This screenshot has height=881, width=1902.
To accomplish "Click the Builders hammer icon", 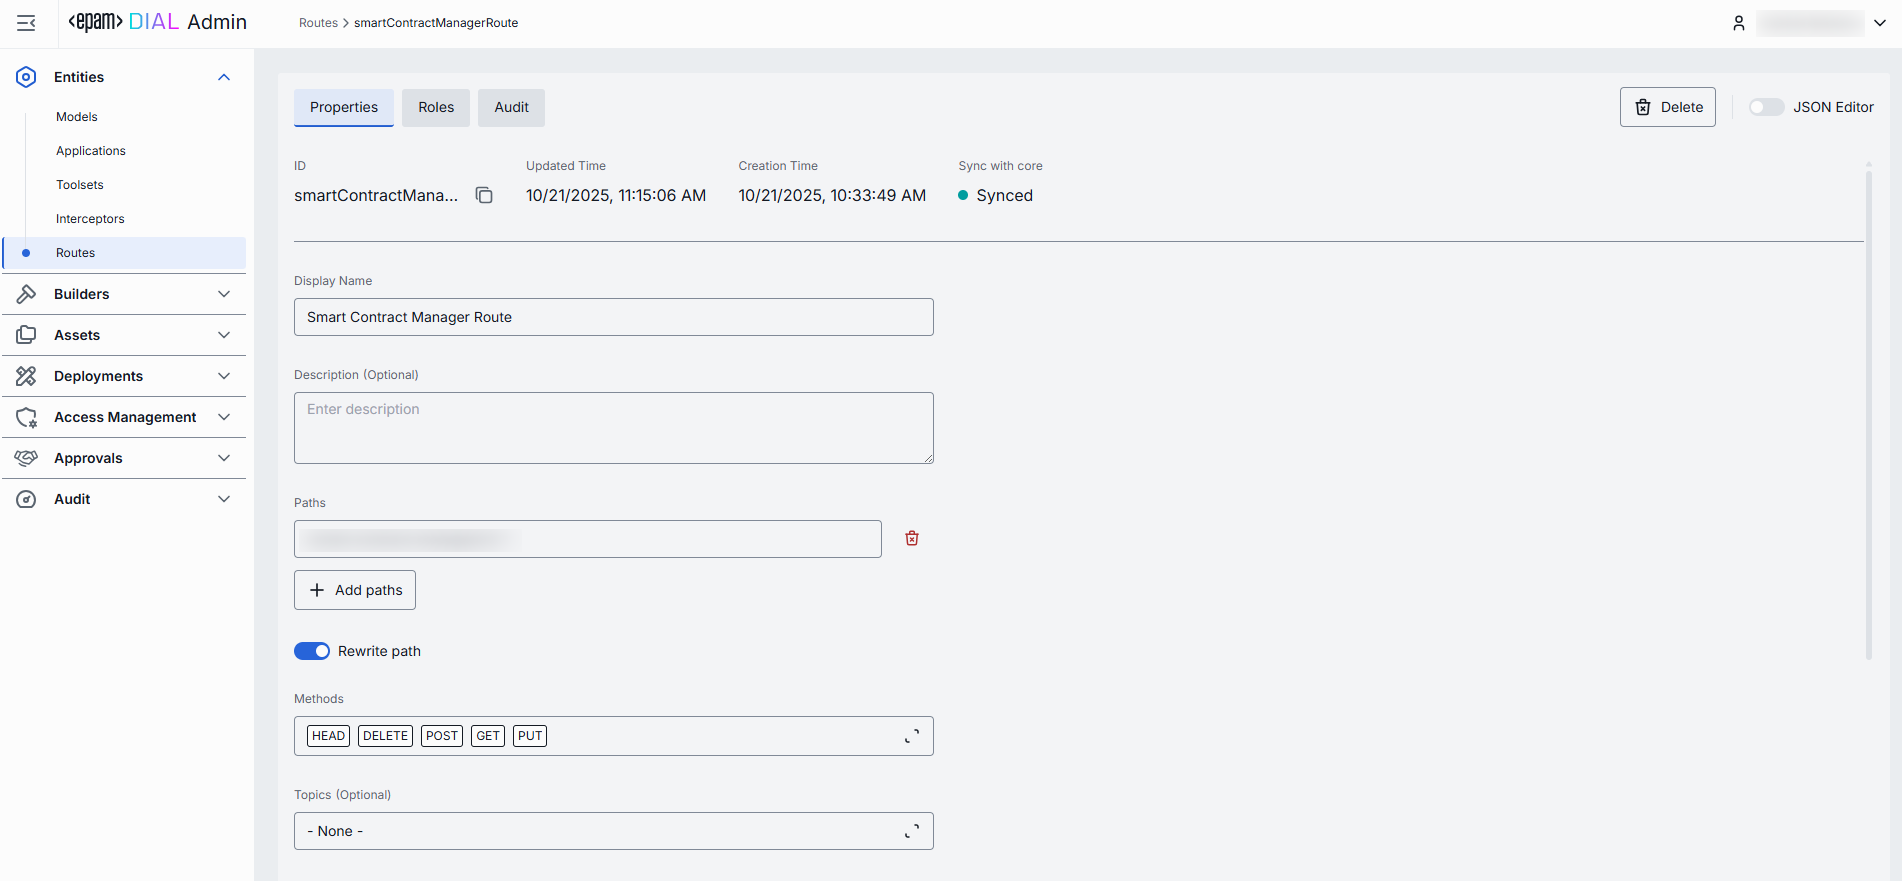I will [x=26, y=294].
